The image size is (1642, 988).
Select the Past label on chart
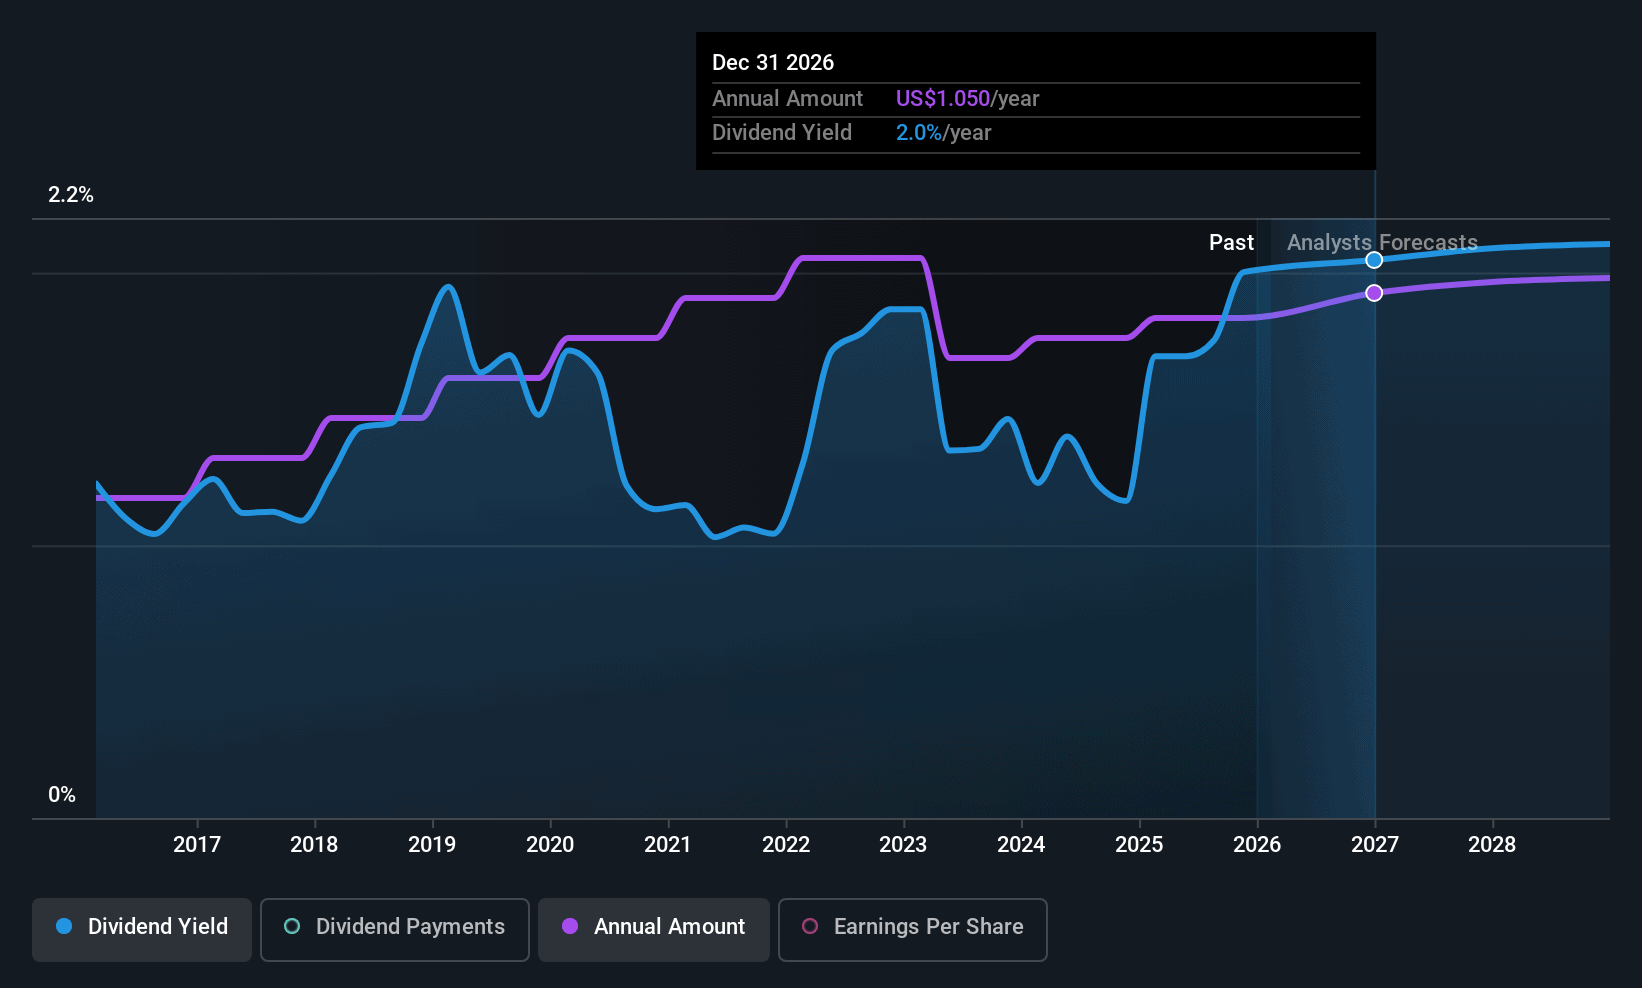1231,243
